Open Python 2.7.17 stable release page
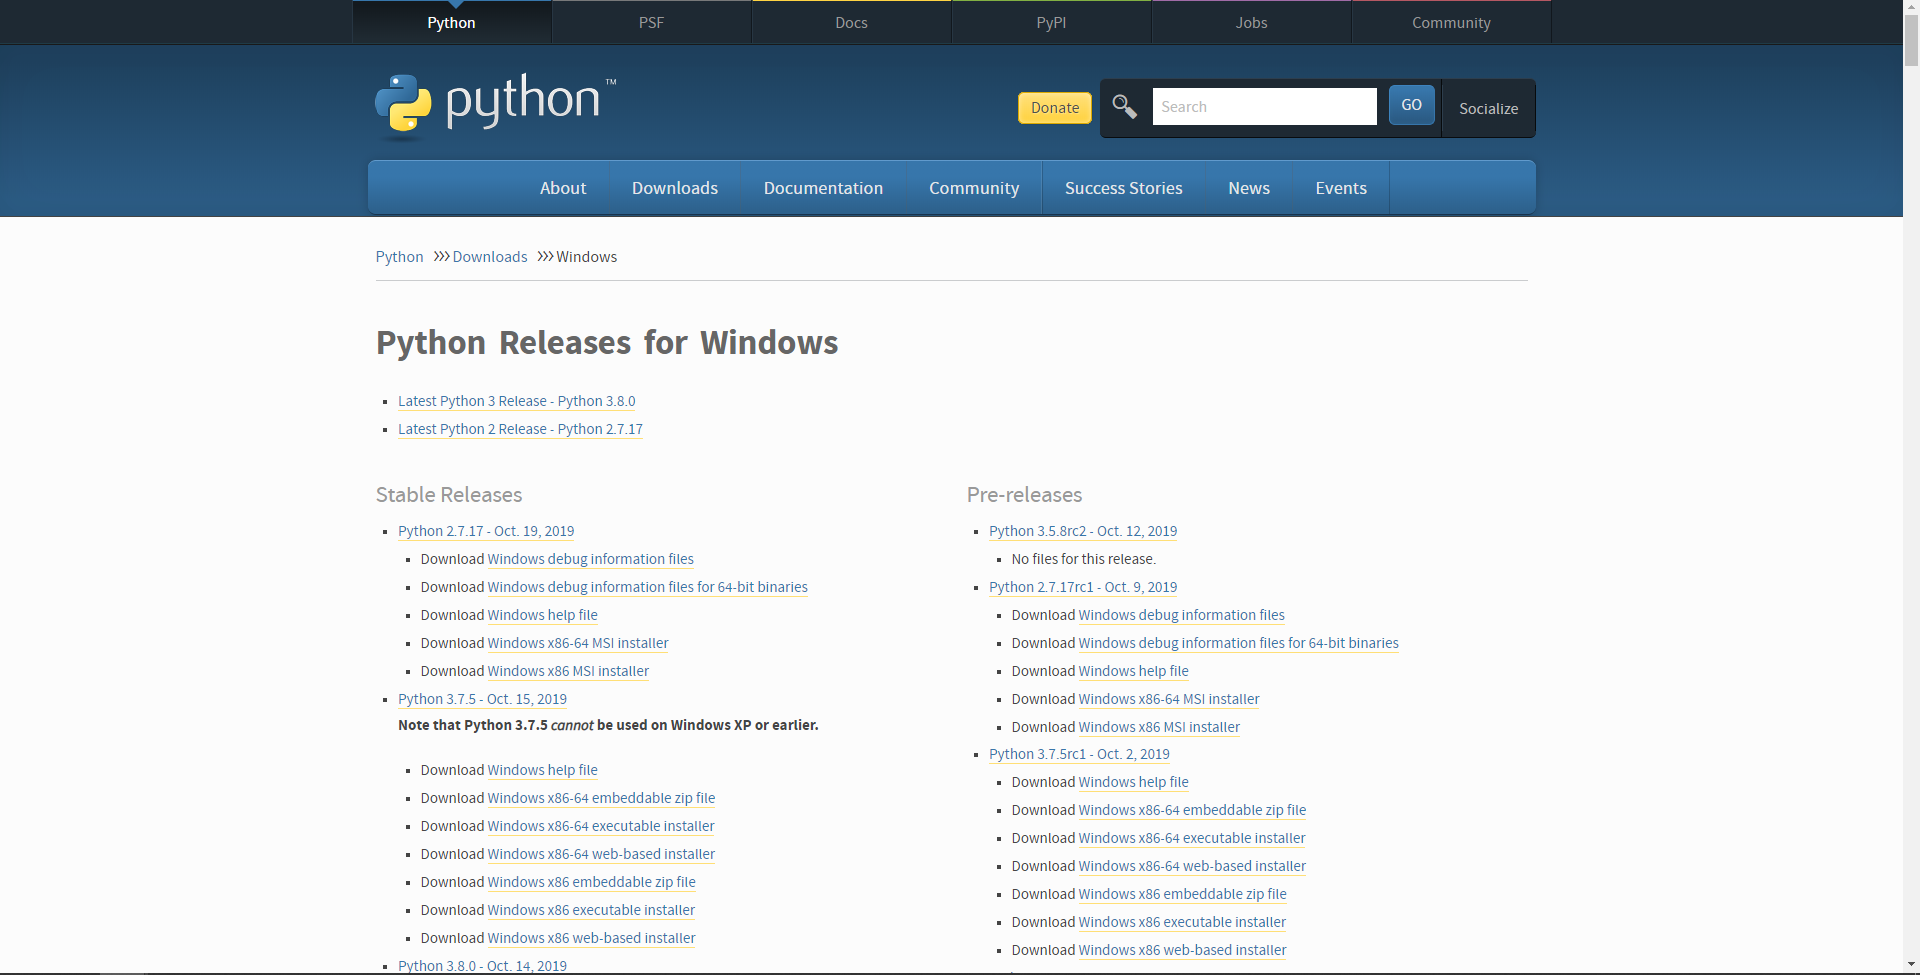Screen dimensions: 1920x975 tap(486, 531)
